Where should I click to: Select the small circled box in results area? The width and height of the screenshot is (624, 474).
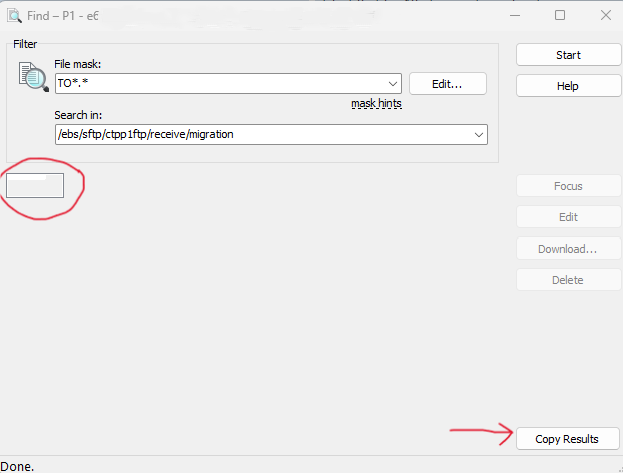click(35, 185)
